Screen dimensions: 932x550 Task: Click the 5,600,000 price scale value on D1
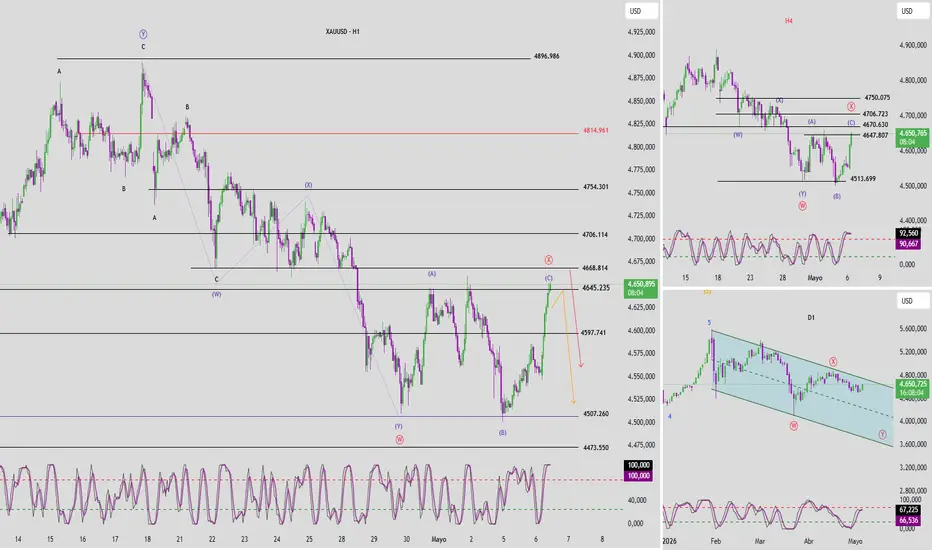pyautogui.click(x=913, y=328)
